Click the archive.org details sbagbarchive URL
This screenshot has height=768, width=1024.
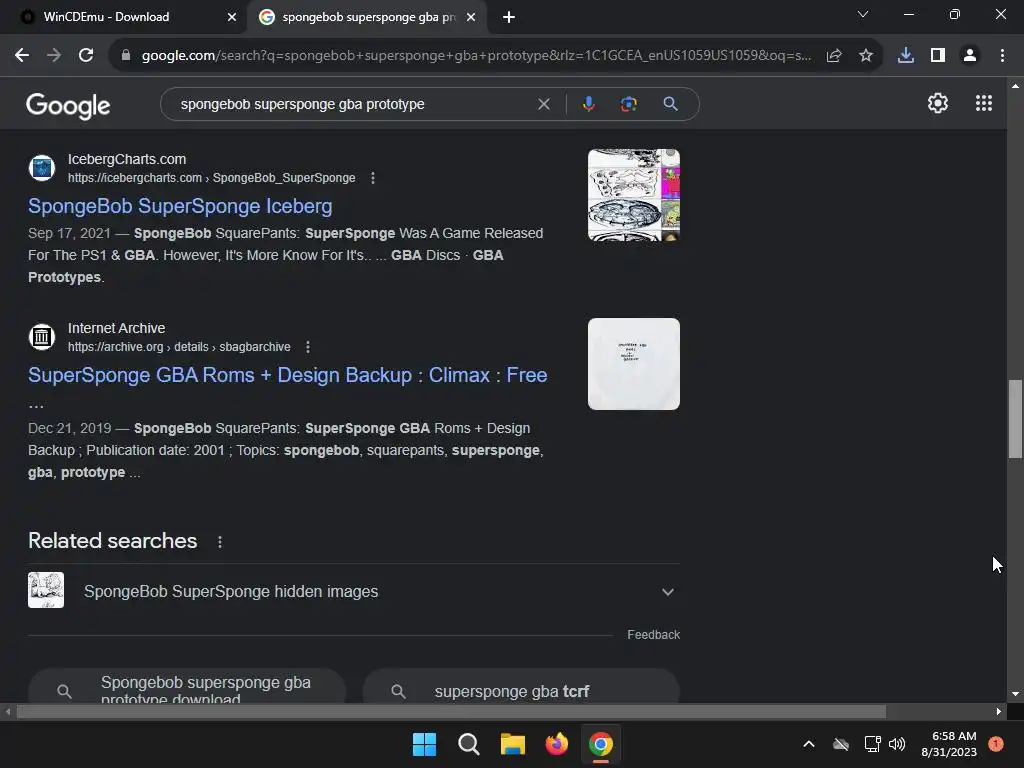coord(179,347)
